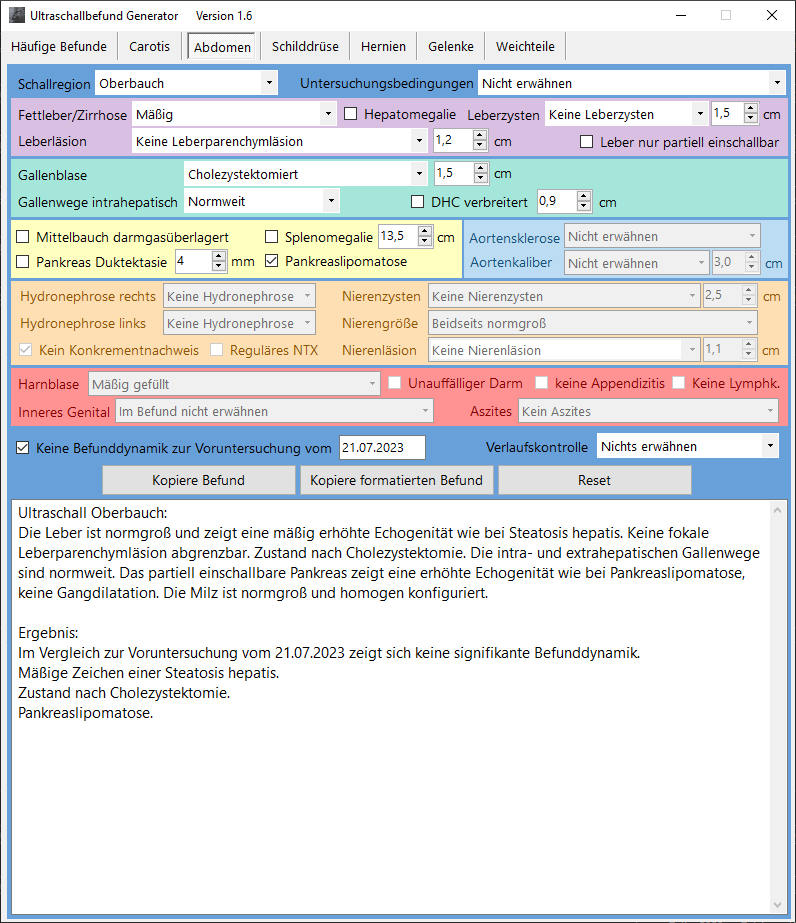Decrease Pankreas Duktektasie mm value
Viewport: 796px width, 923px height.
point(219,267)
